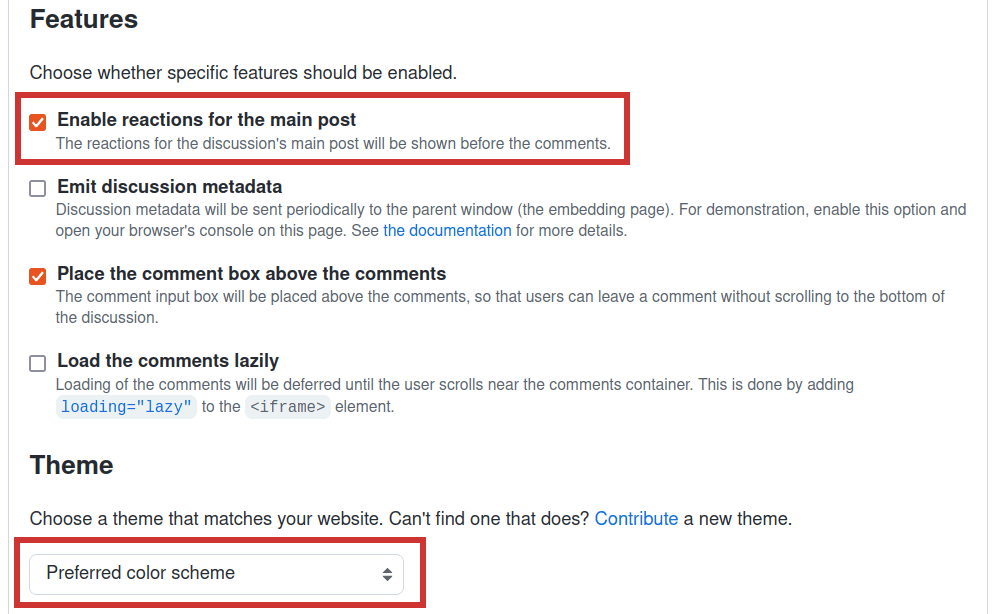Click the "Emit discussion metadata" label text

[x=169, y=187]
